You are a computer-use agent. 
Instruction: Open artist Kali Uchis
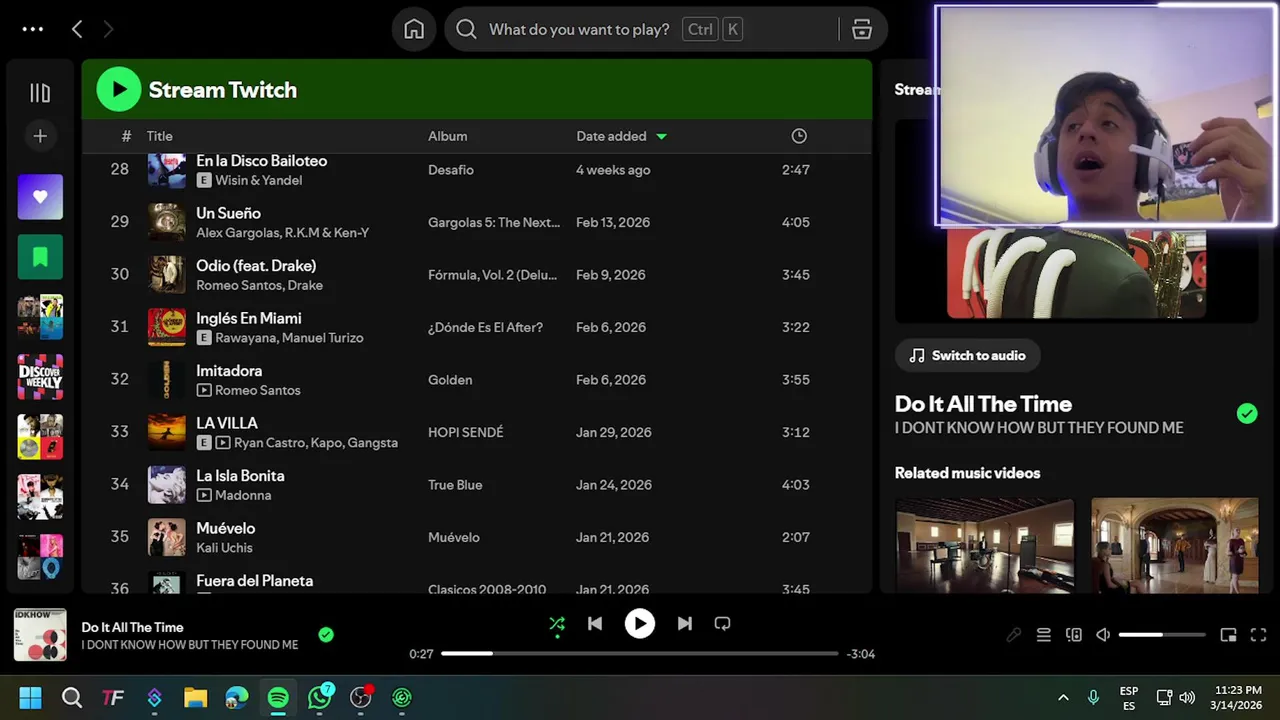224,547
